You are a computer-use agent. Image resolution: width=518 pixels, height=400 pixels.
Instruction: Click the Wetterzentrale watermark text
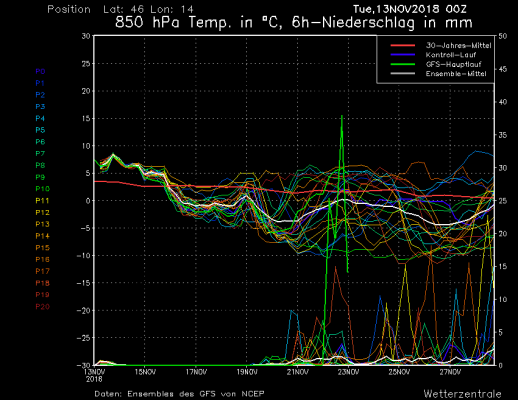(x=462, y=394)
